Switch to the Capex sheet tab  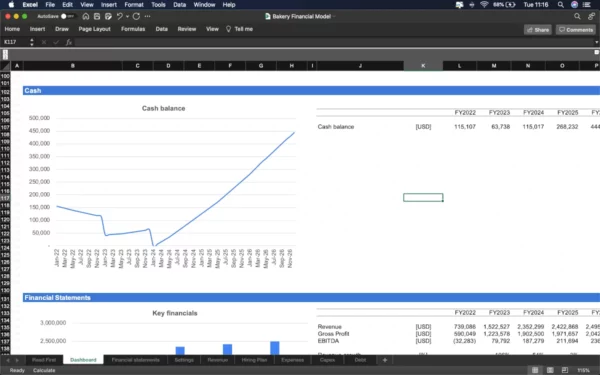click(327, 360)
